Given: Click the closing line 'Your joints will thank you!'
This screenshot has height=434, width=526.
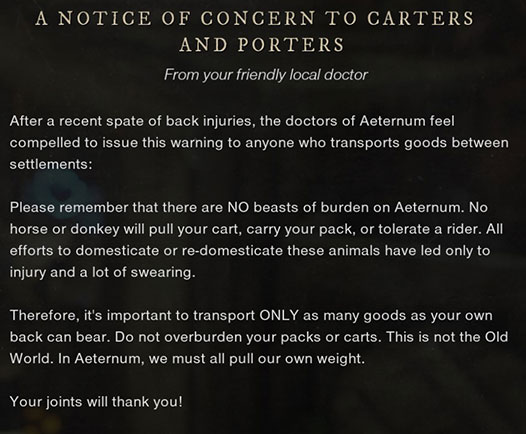Looking at the screenshot, I should 96,402.
